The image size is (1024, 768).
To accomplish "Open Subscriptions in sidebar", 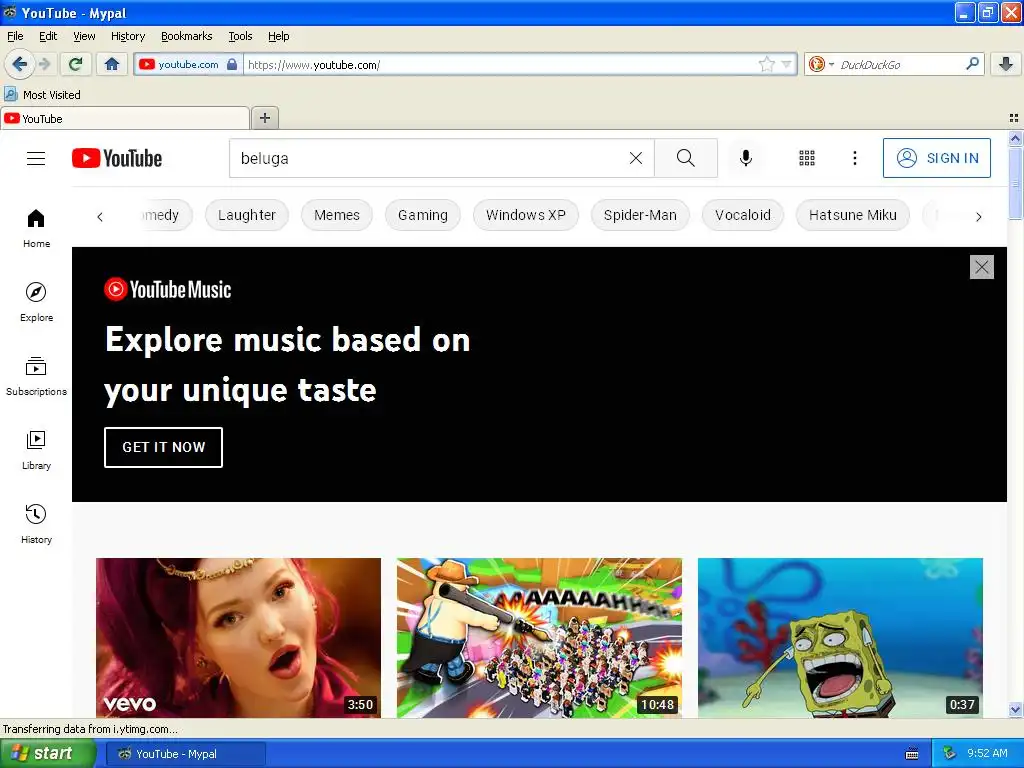I will click(x=36, y=376).
